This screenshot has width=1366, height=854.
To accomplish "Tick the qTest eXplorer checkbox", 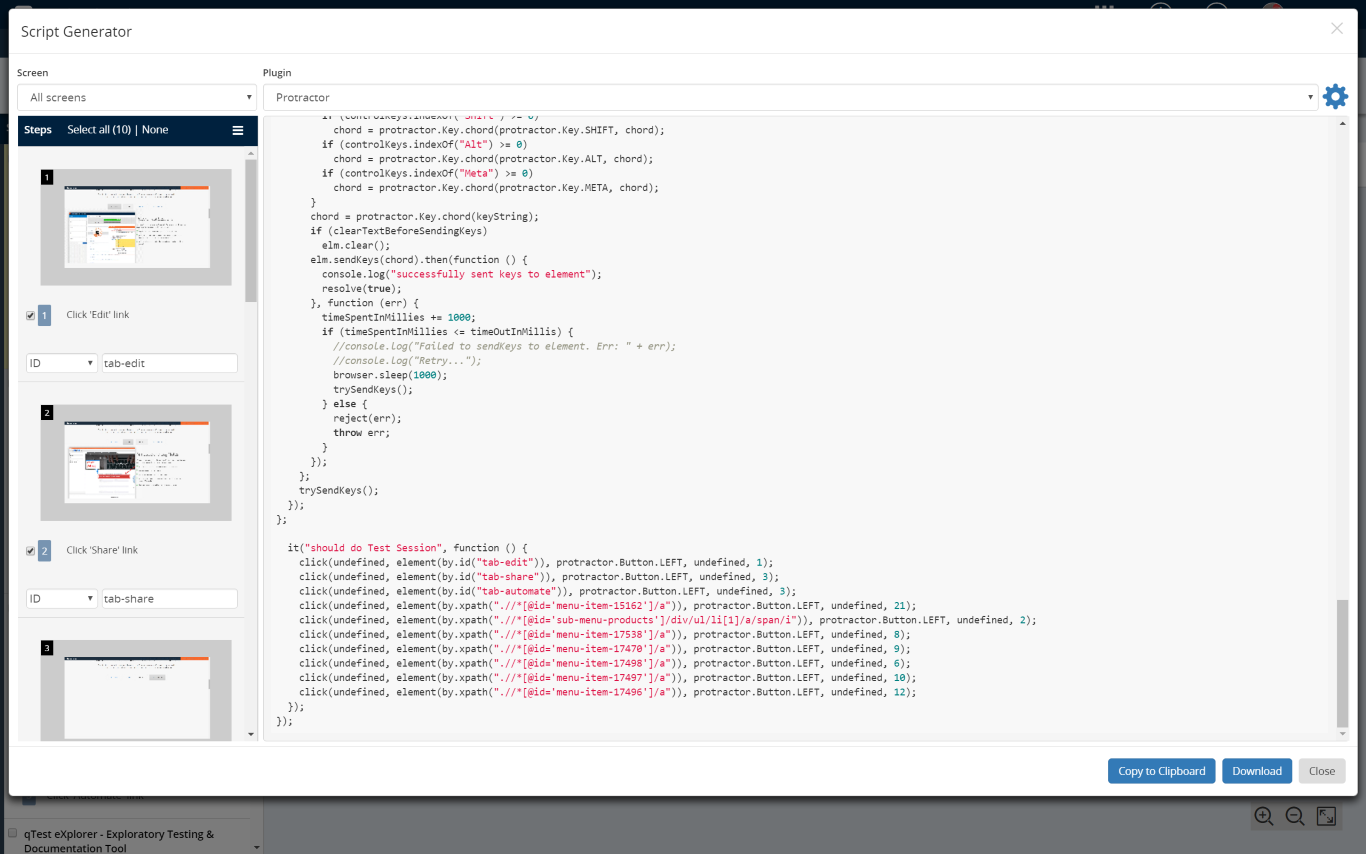I will (13, 833).
